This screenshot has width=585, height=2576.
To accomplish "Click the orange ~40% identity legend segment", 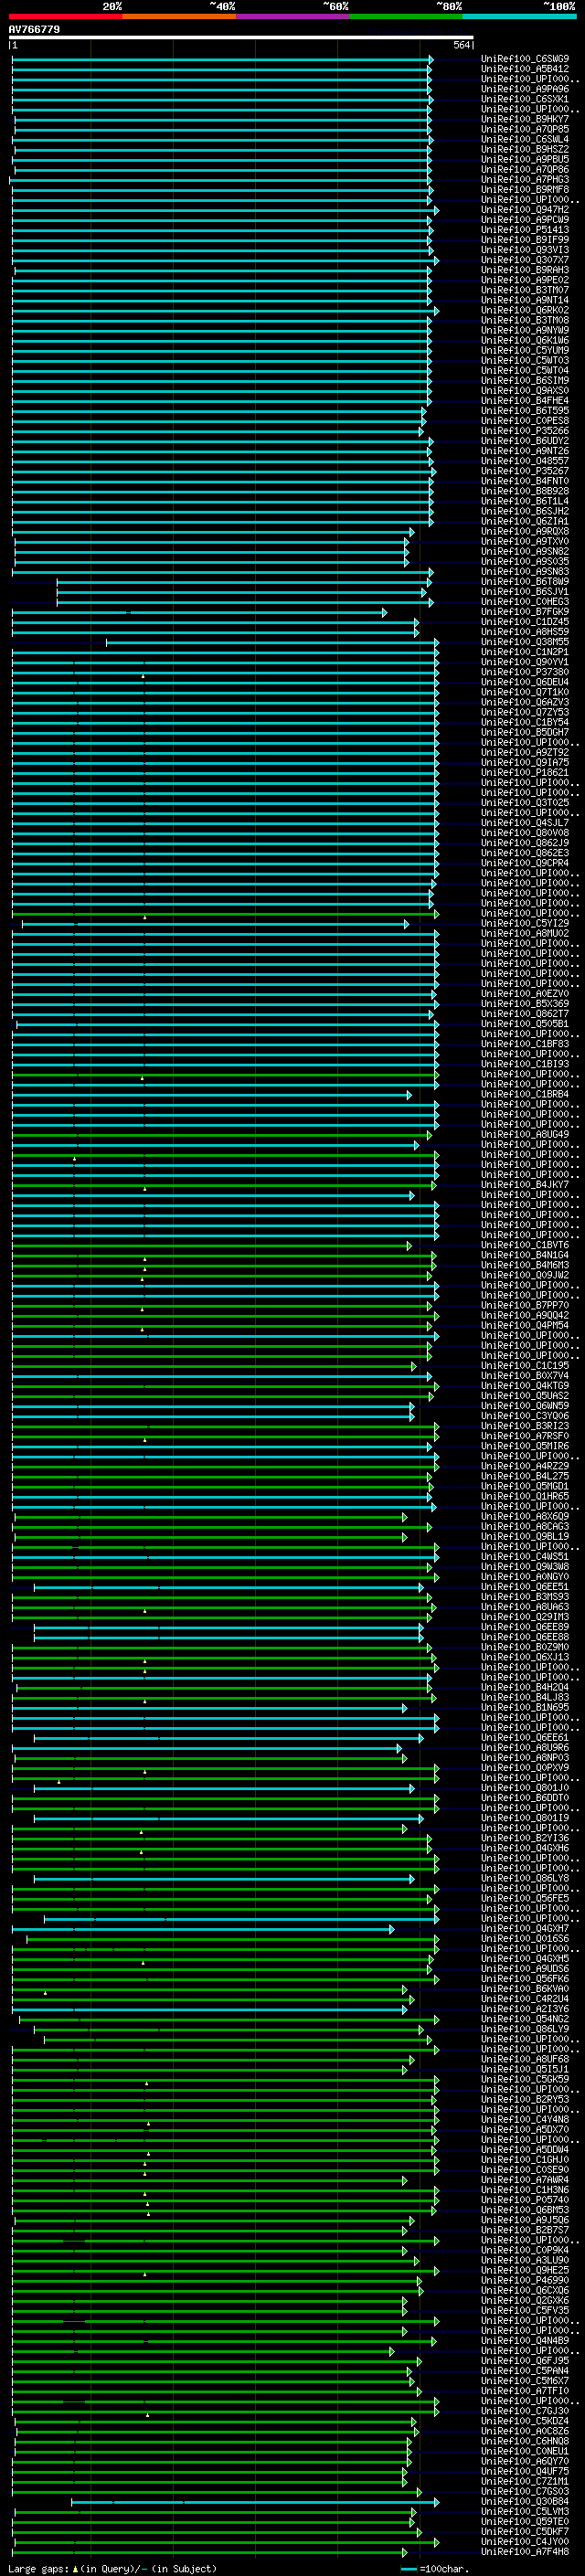I will 179,16.
